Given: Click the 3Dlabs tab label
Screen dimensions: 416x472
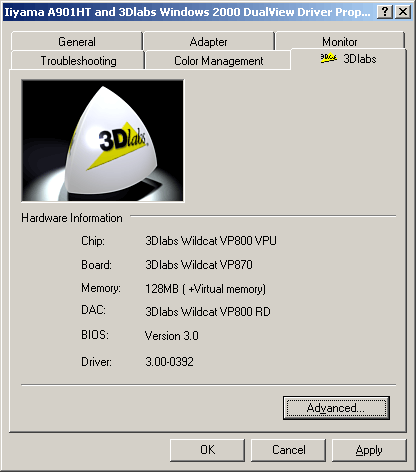Looking at the screenshot, I should pos(360,59).
